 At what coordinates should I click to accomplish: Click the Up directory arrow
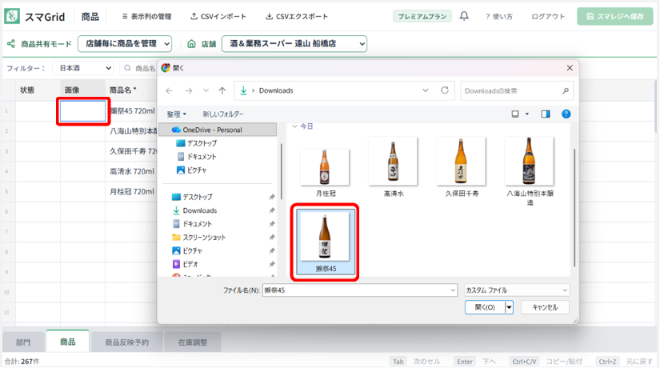222,91
